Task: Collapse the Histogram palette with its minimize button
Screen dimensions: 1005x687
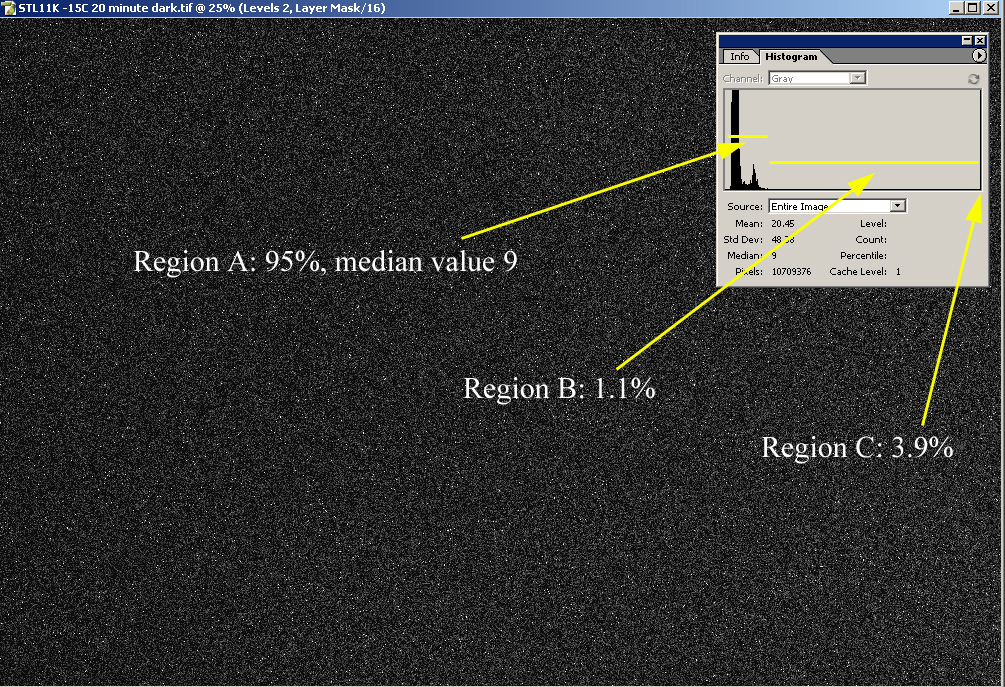Action: point(967,41)
